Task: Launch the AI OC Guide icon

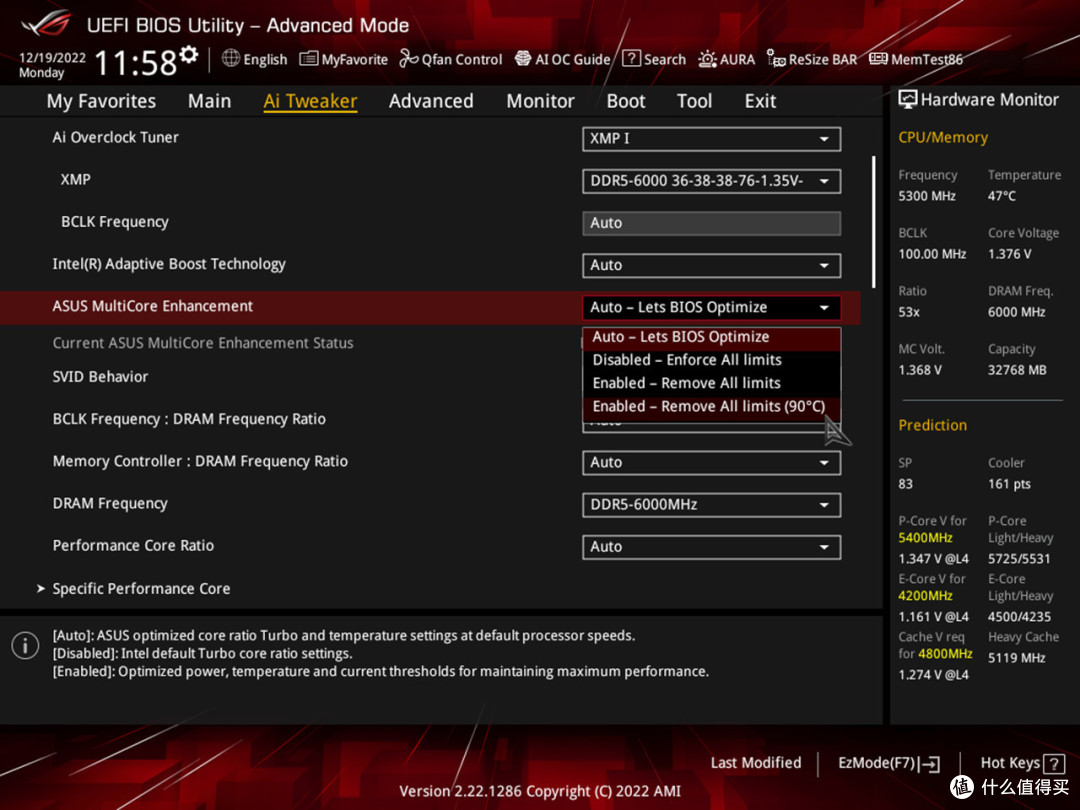Action: coord(523,59)
